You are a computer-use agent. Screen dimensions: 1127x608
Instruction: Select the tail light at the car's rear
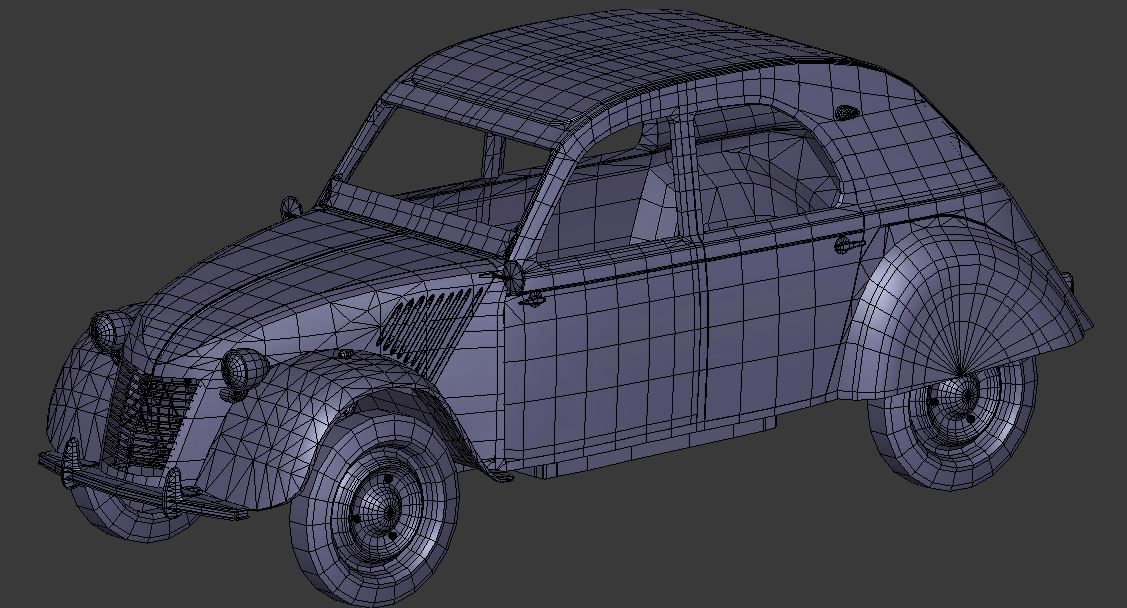coord(1069,281)
